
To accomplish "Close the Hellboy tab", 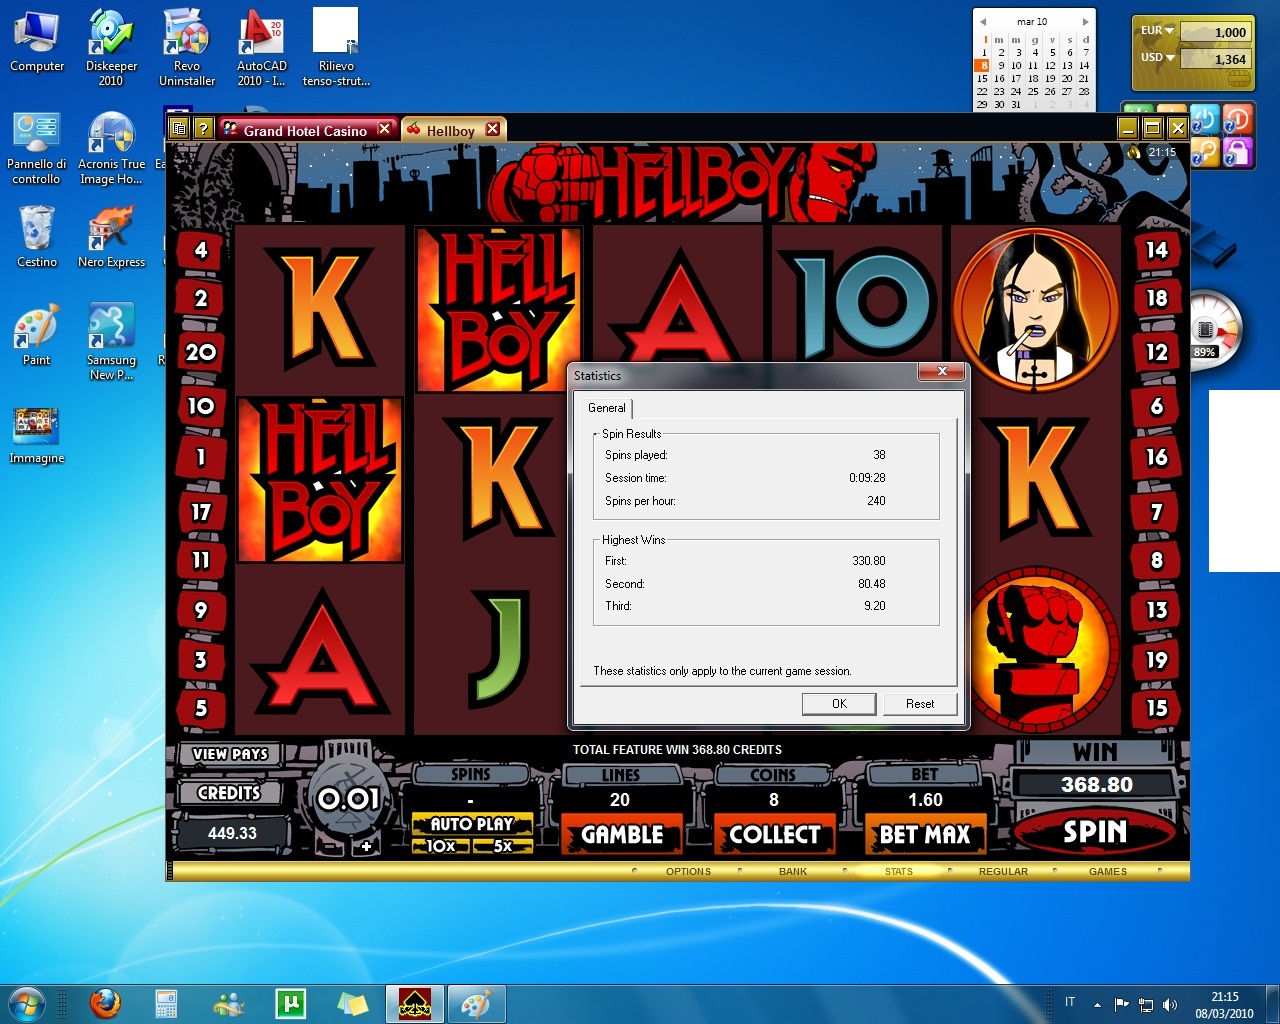I will (492, 129).
